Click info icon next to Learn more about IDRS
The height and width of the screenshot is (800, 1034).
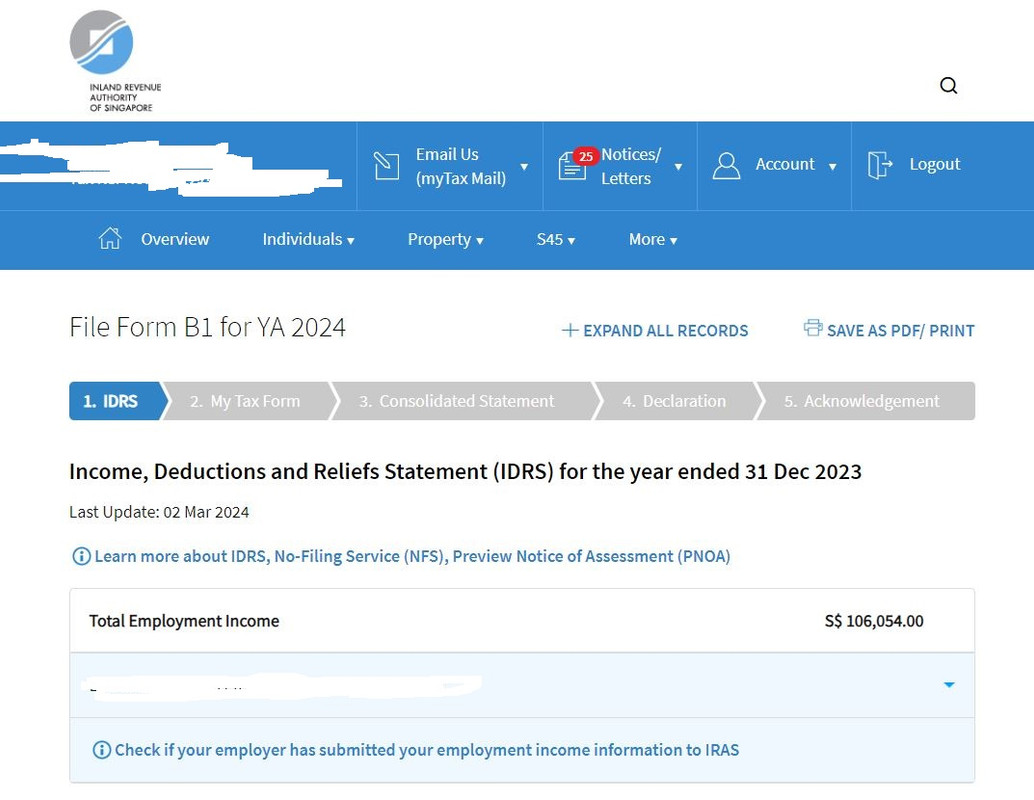[80, 556]
